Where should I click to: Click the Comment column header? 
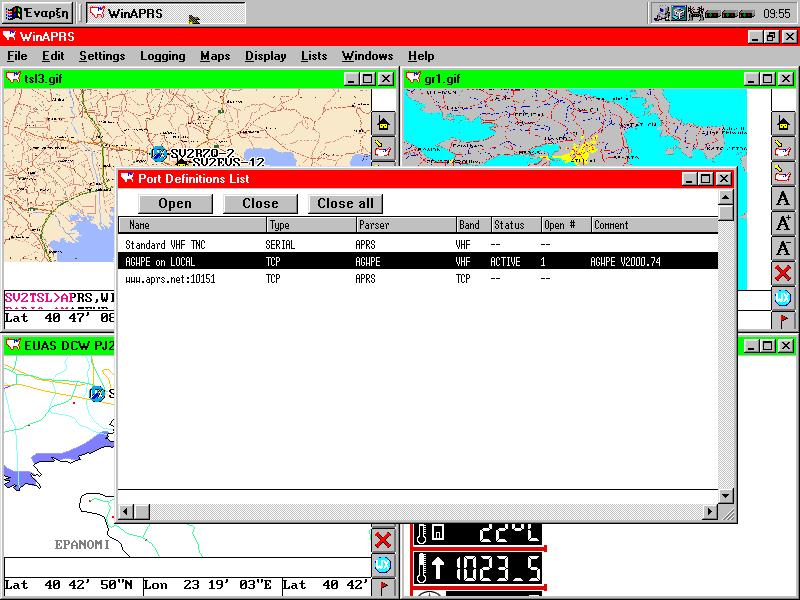655,225
